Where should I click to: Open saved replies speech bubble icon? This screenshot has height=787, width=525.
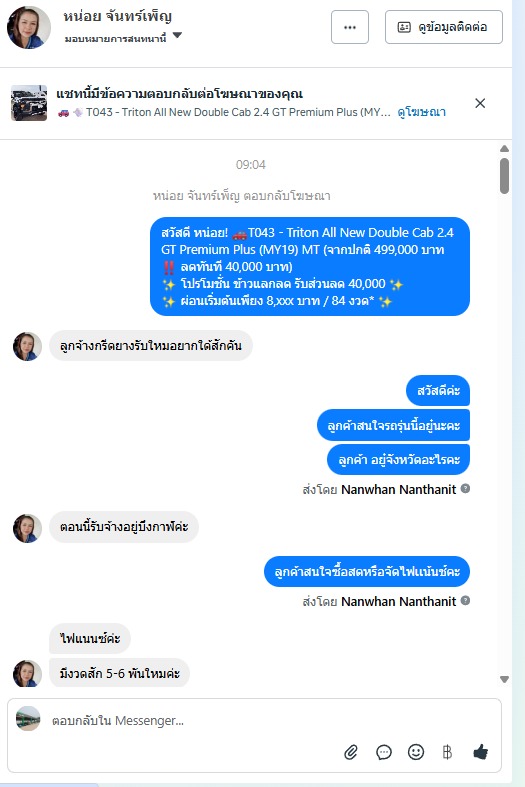click(x=384, y=752)
